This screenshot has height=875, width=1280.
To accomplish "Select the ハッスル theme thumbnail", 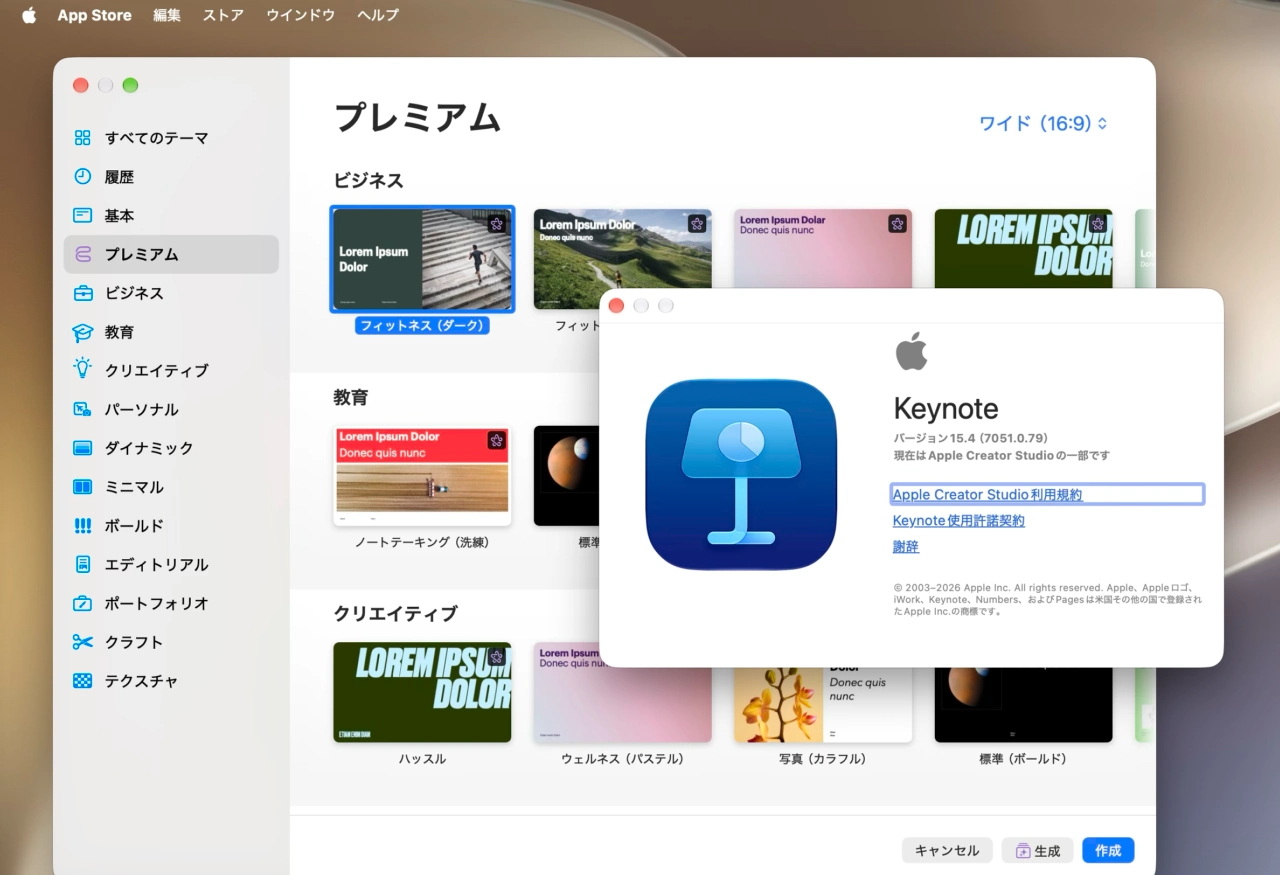I will click(x=422, y=692).
